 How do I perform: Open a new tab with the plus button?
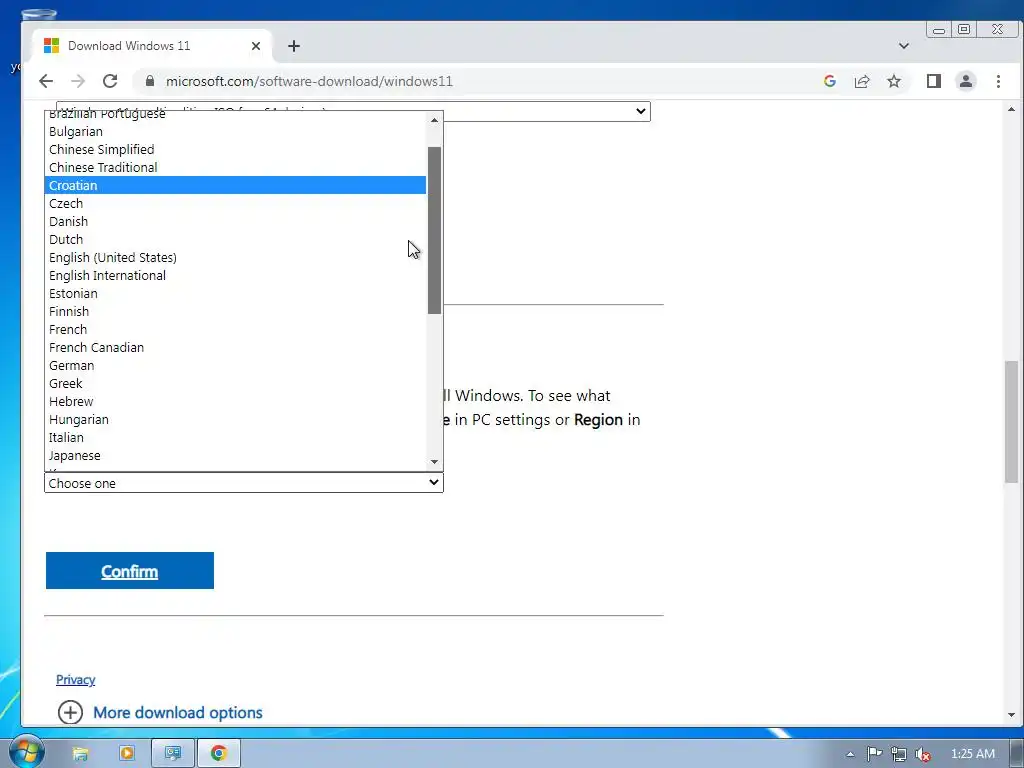click(294, 46)
